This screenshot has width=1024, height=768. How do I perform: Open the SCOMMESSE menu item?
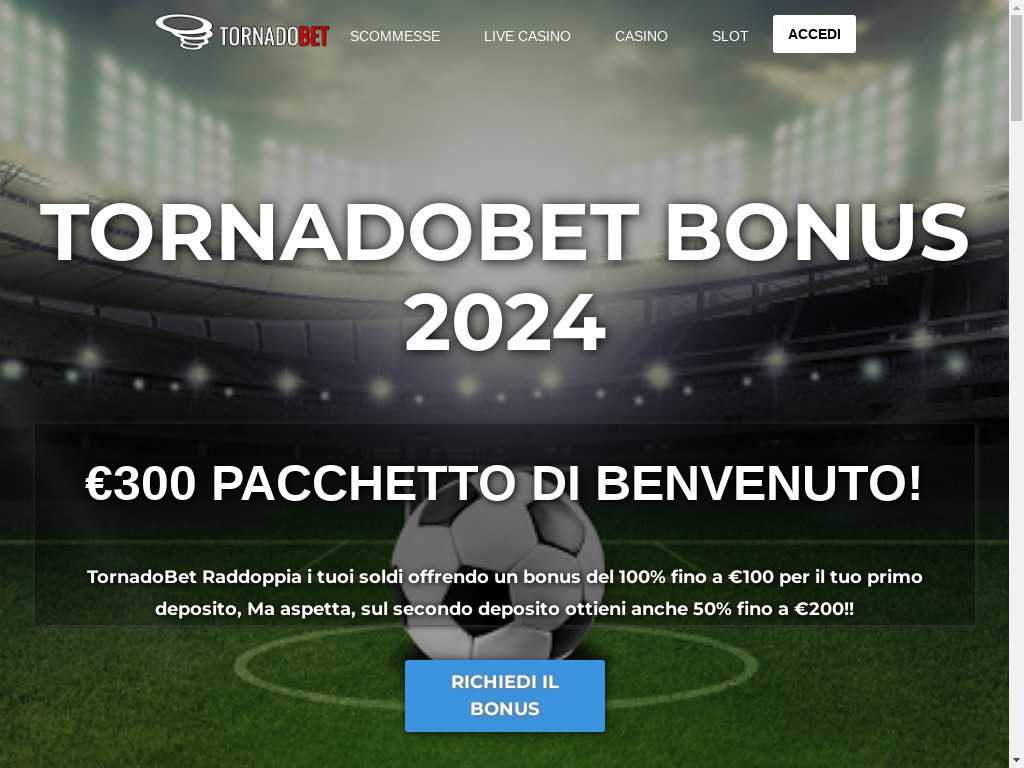[394, 36]
